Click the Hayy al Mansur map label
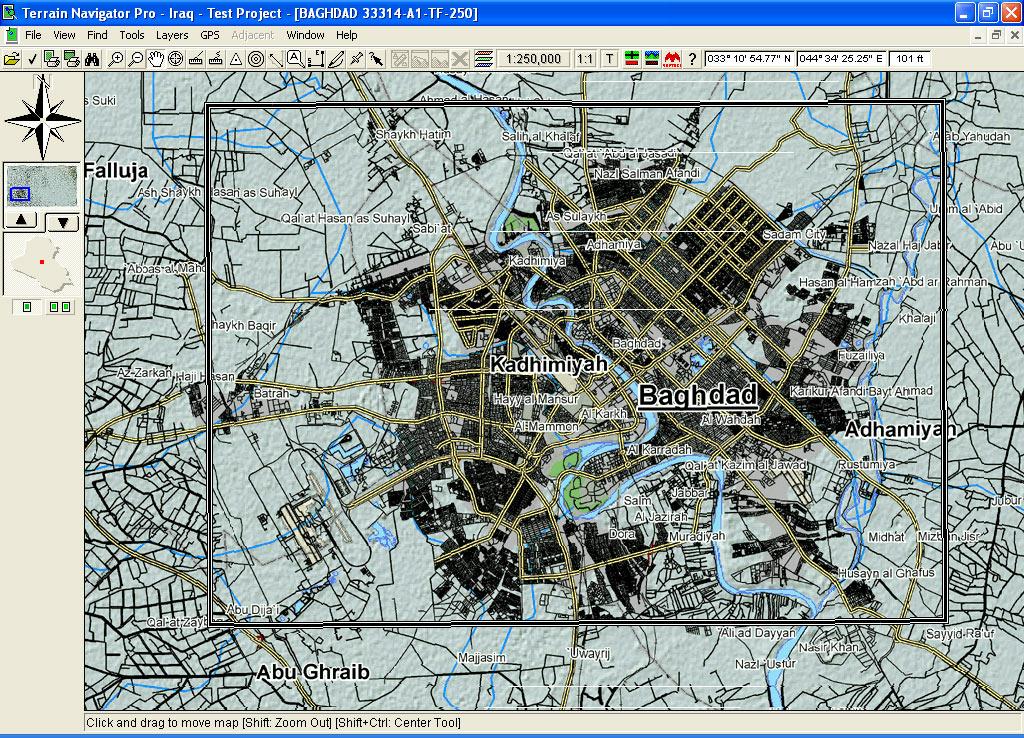Viewport: 1024px width, 738px height. pos(536,399)
